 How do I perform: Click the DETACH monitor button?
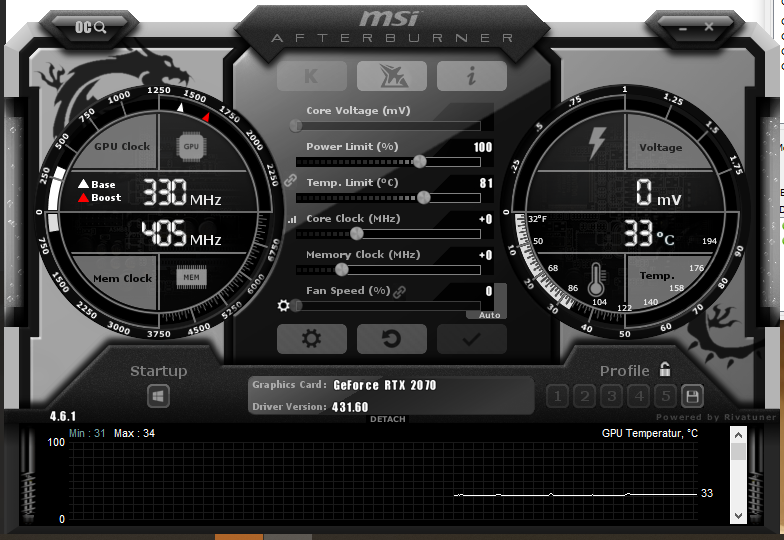[x=388, y=419]
